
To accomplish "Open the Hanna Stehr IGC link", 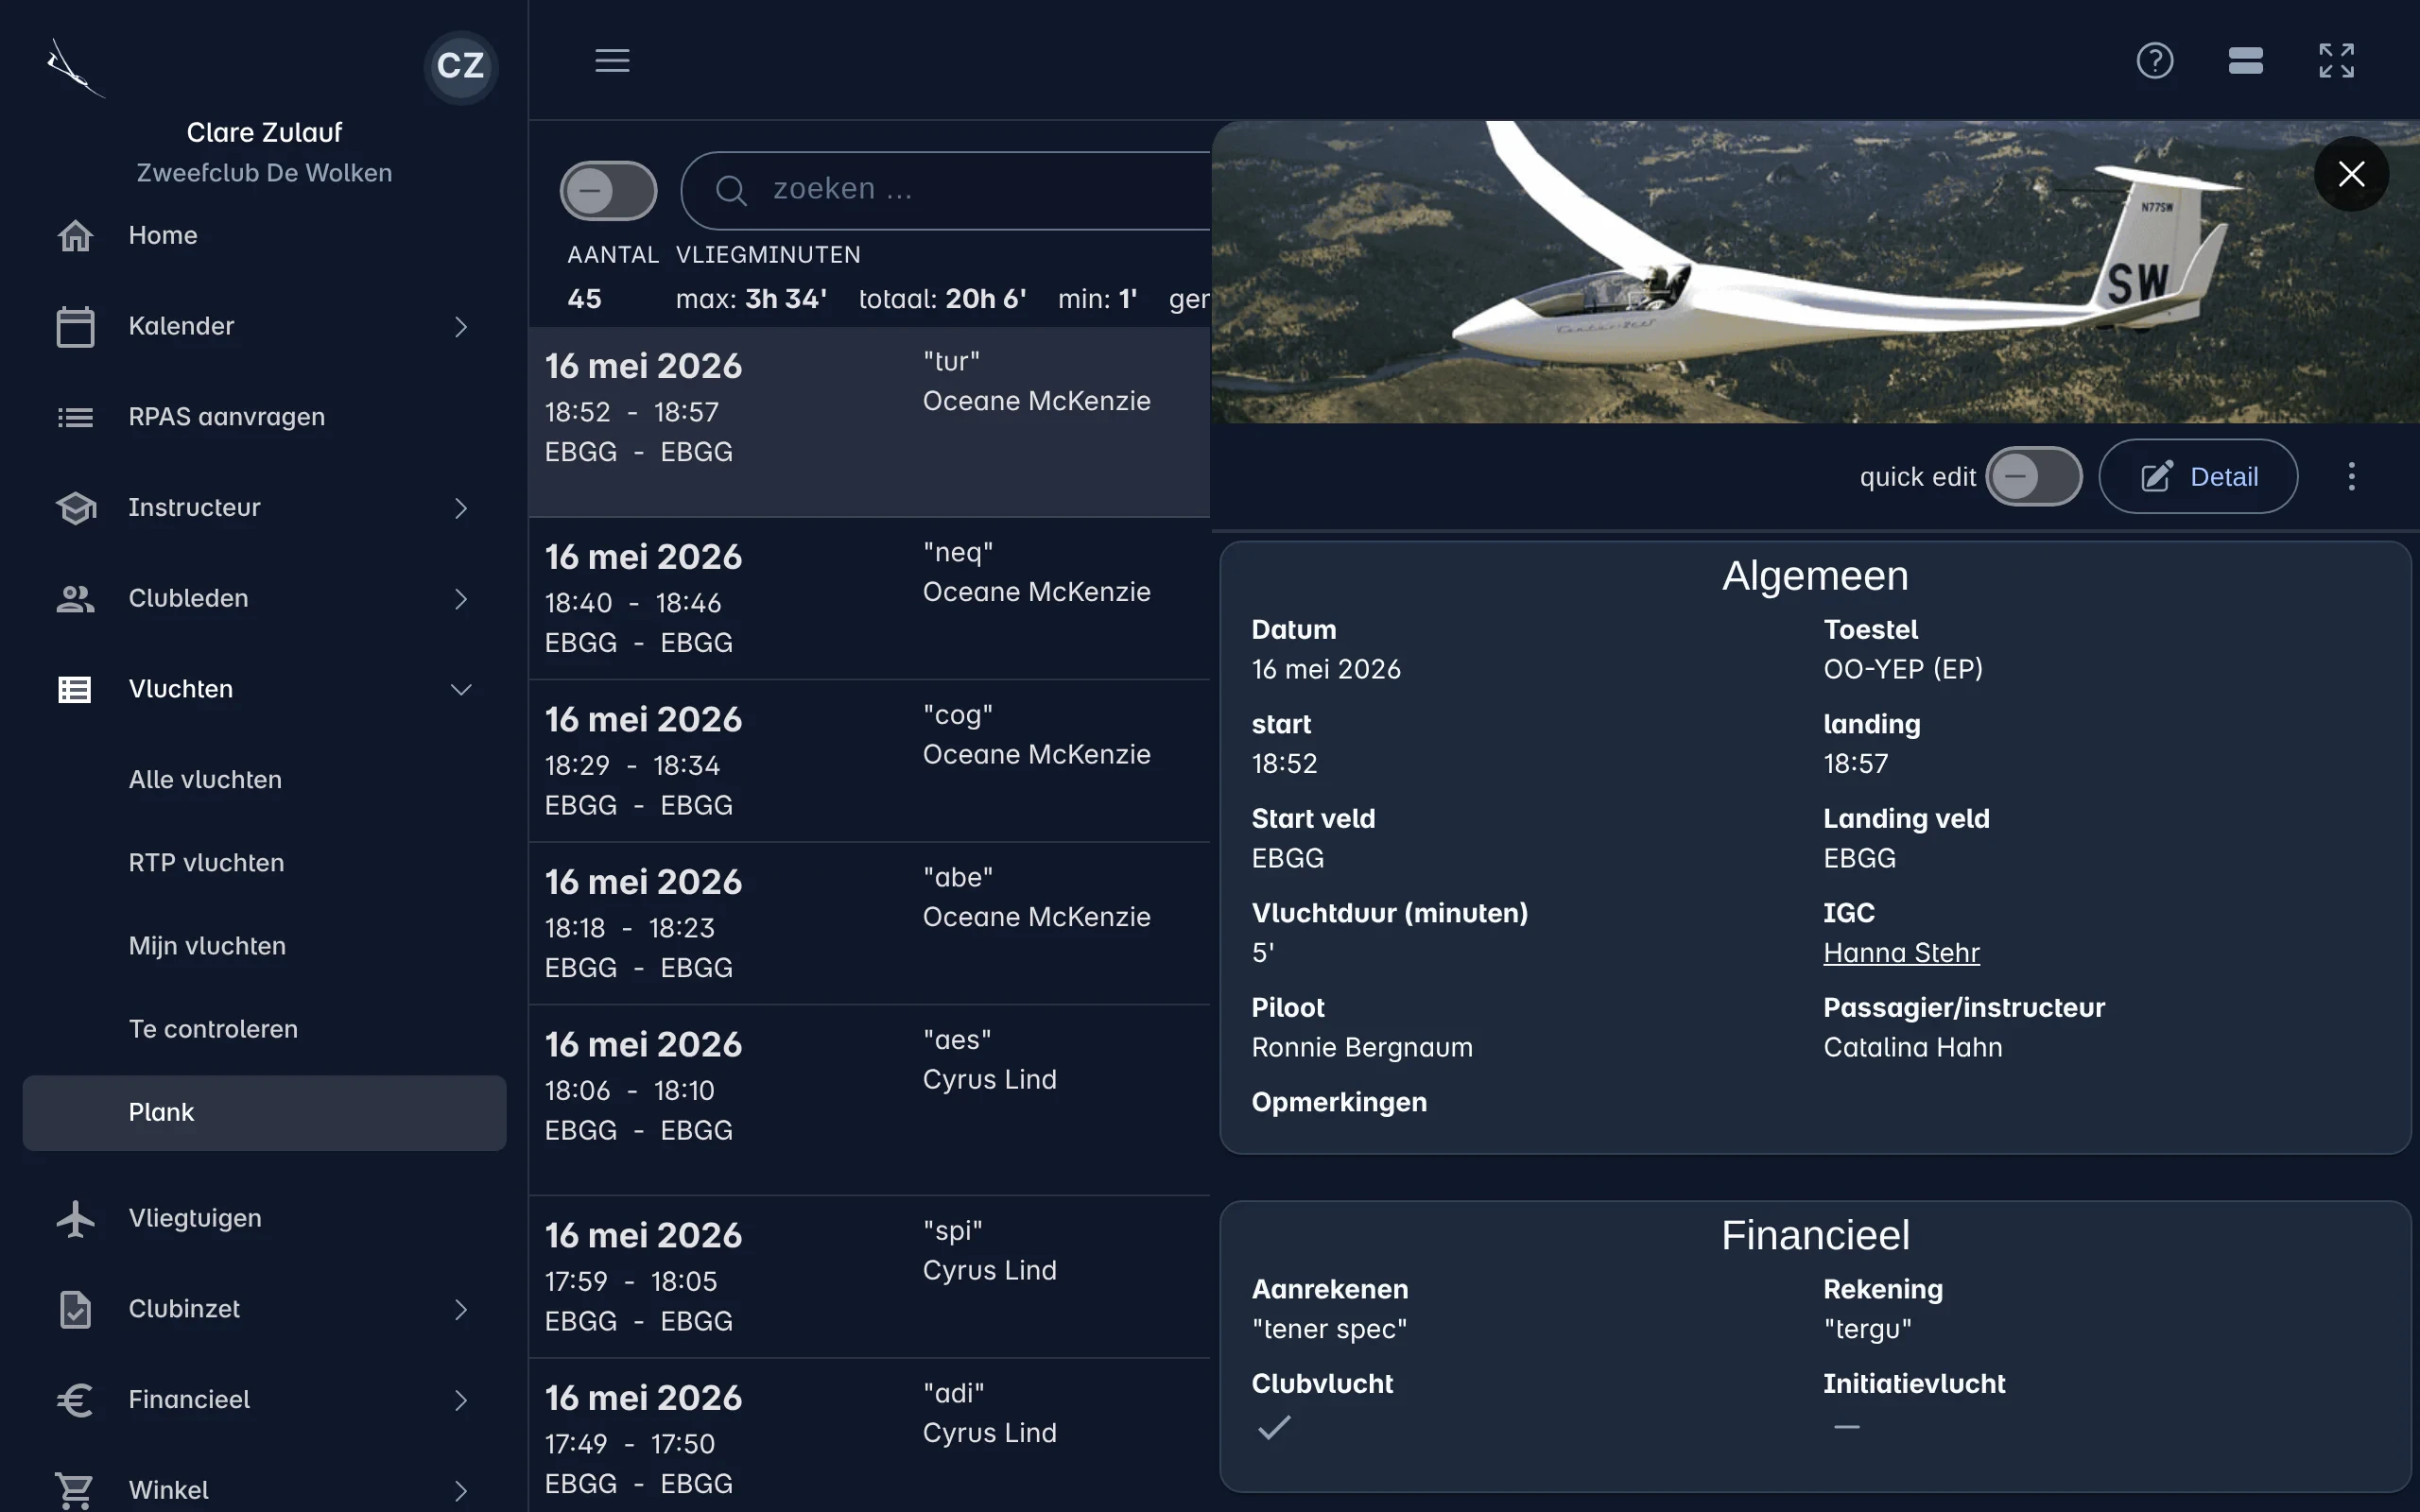I will [x=1901, y=952].
